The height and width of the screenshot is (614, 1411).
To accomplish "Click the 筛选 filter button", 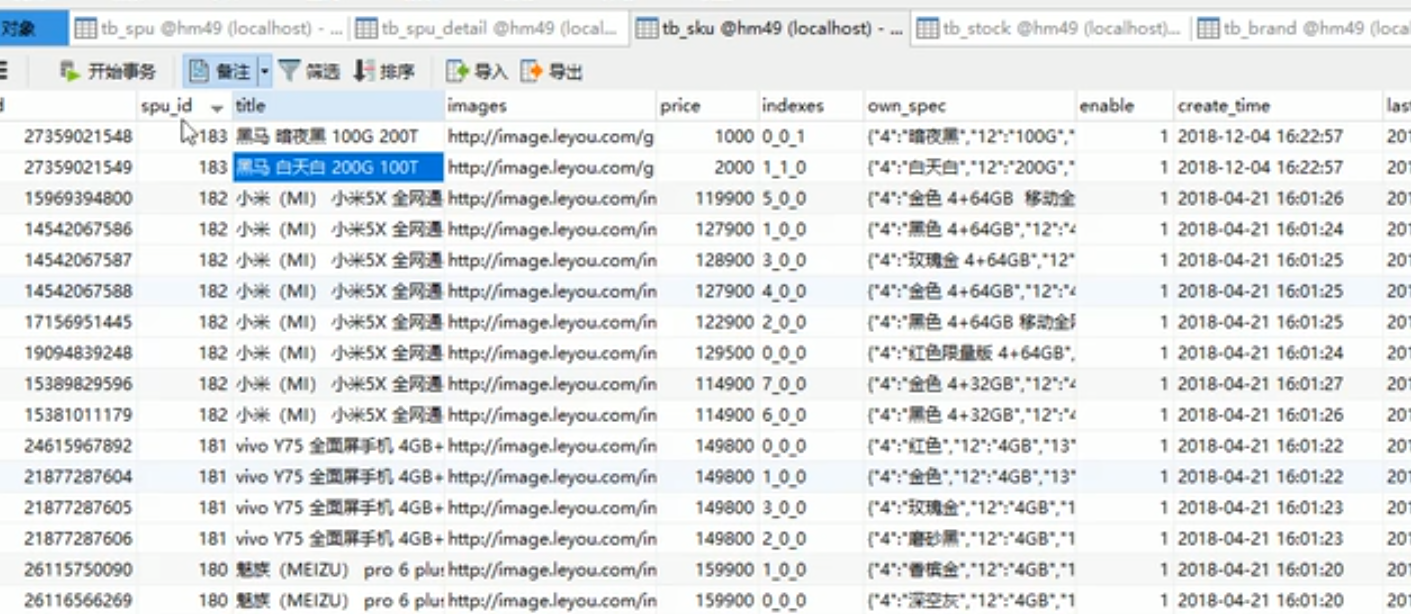I will point(310,71).
